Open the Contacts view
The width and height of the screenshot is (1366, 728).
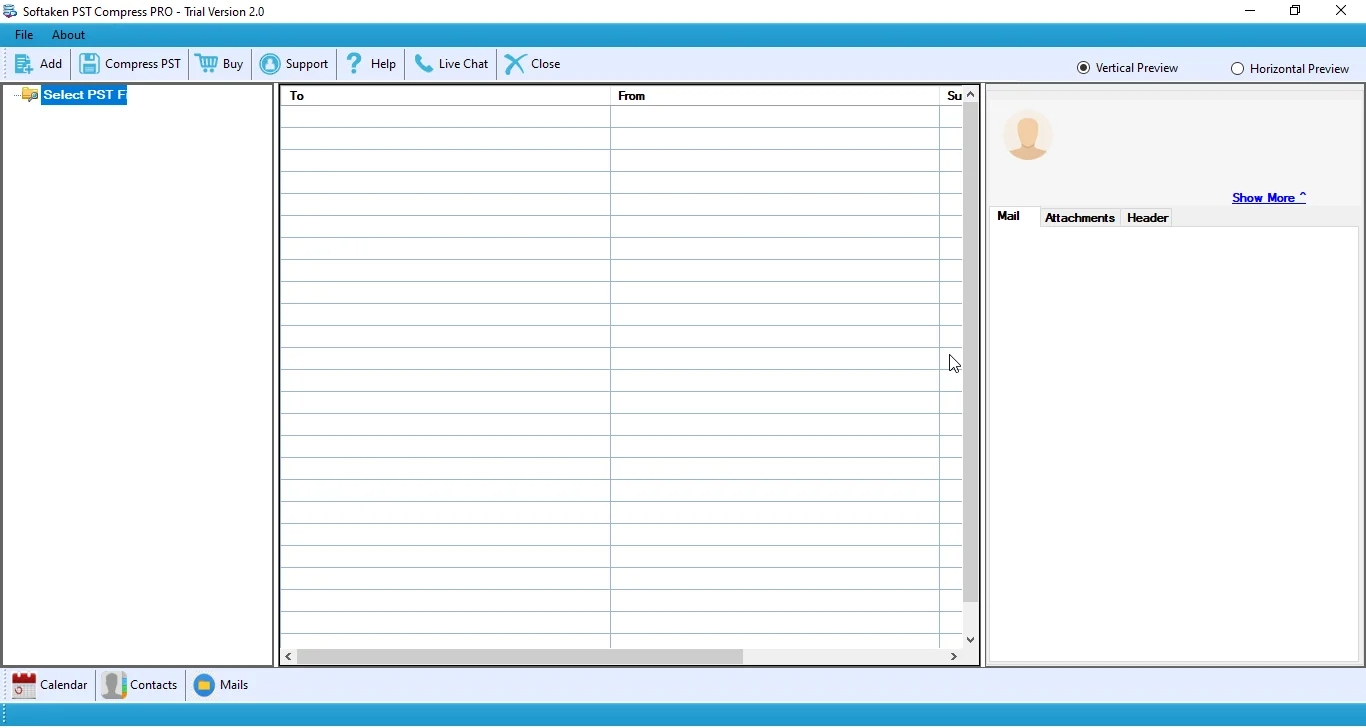pos(140,685)
